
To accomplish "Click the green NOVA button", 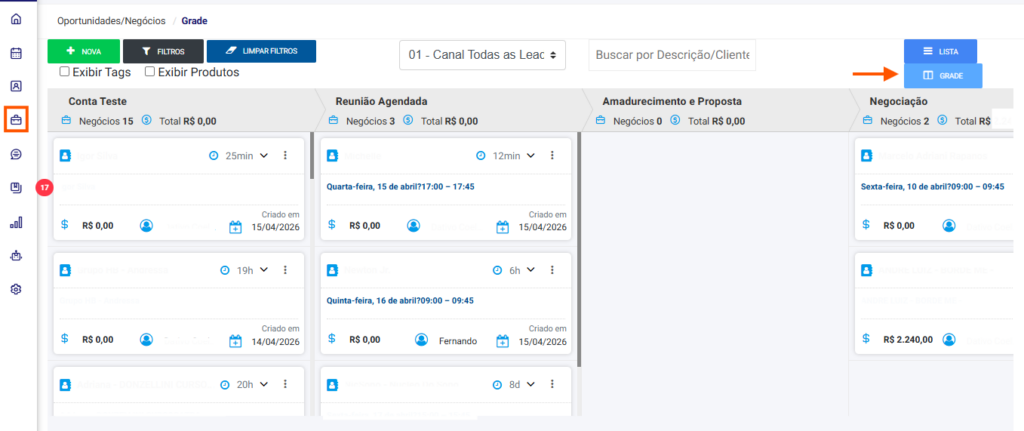I will pyautogui.click(x=83, y=51).
